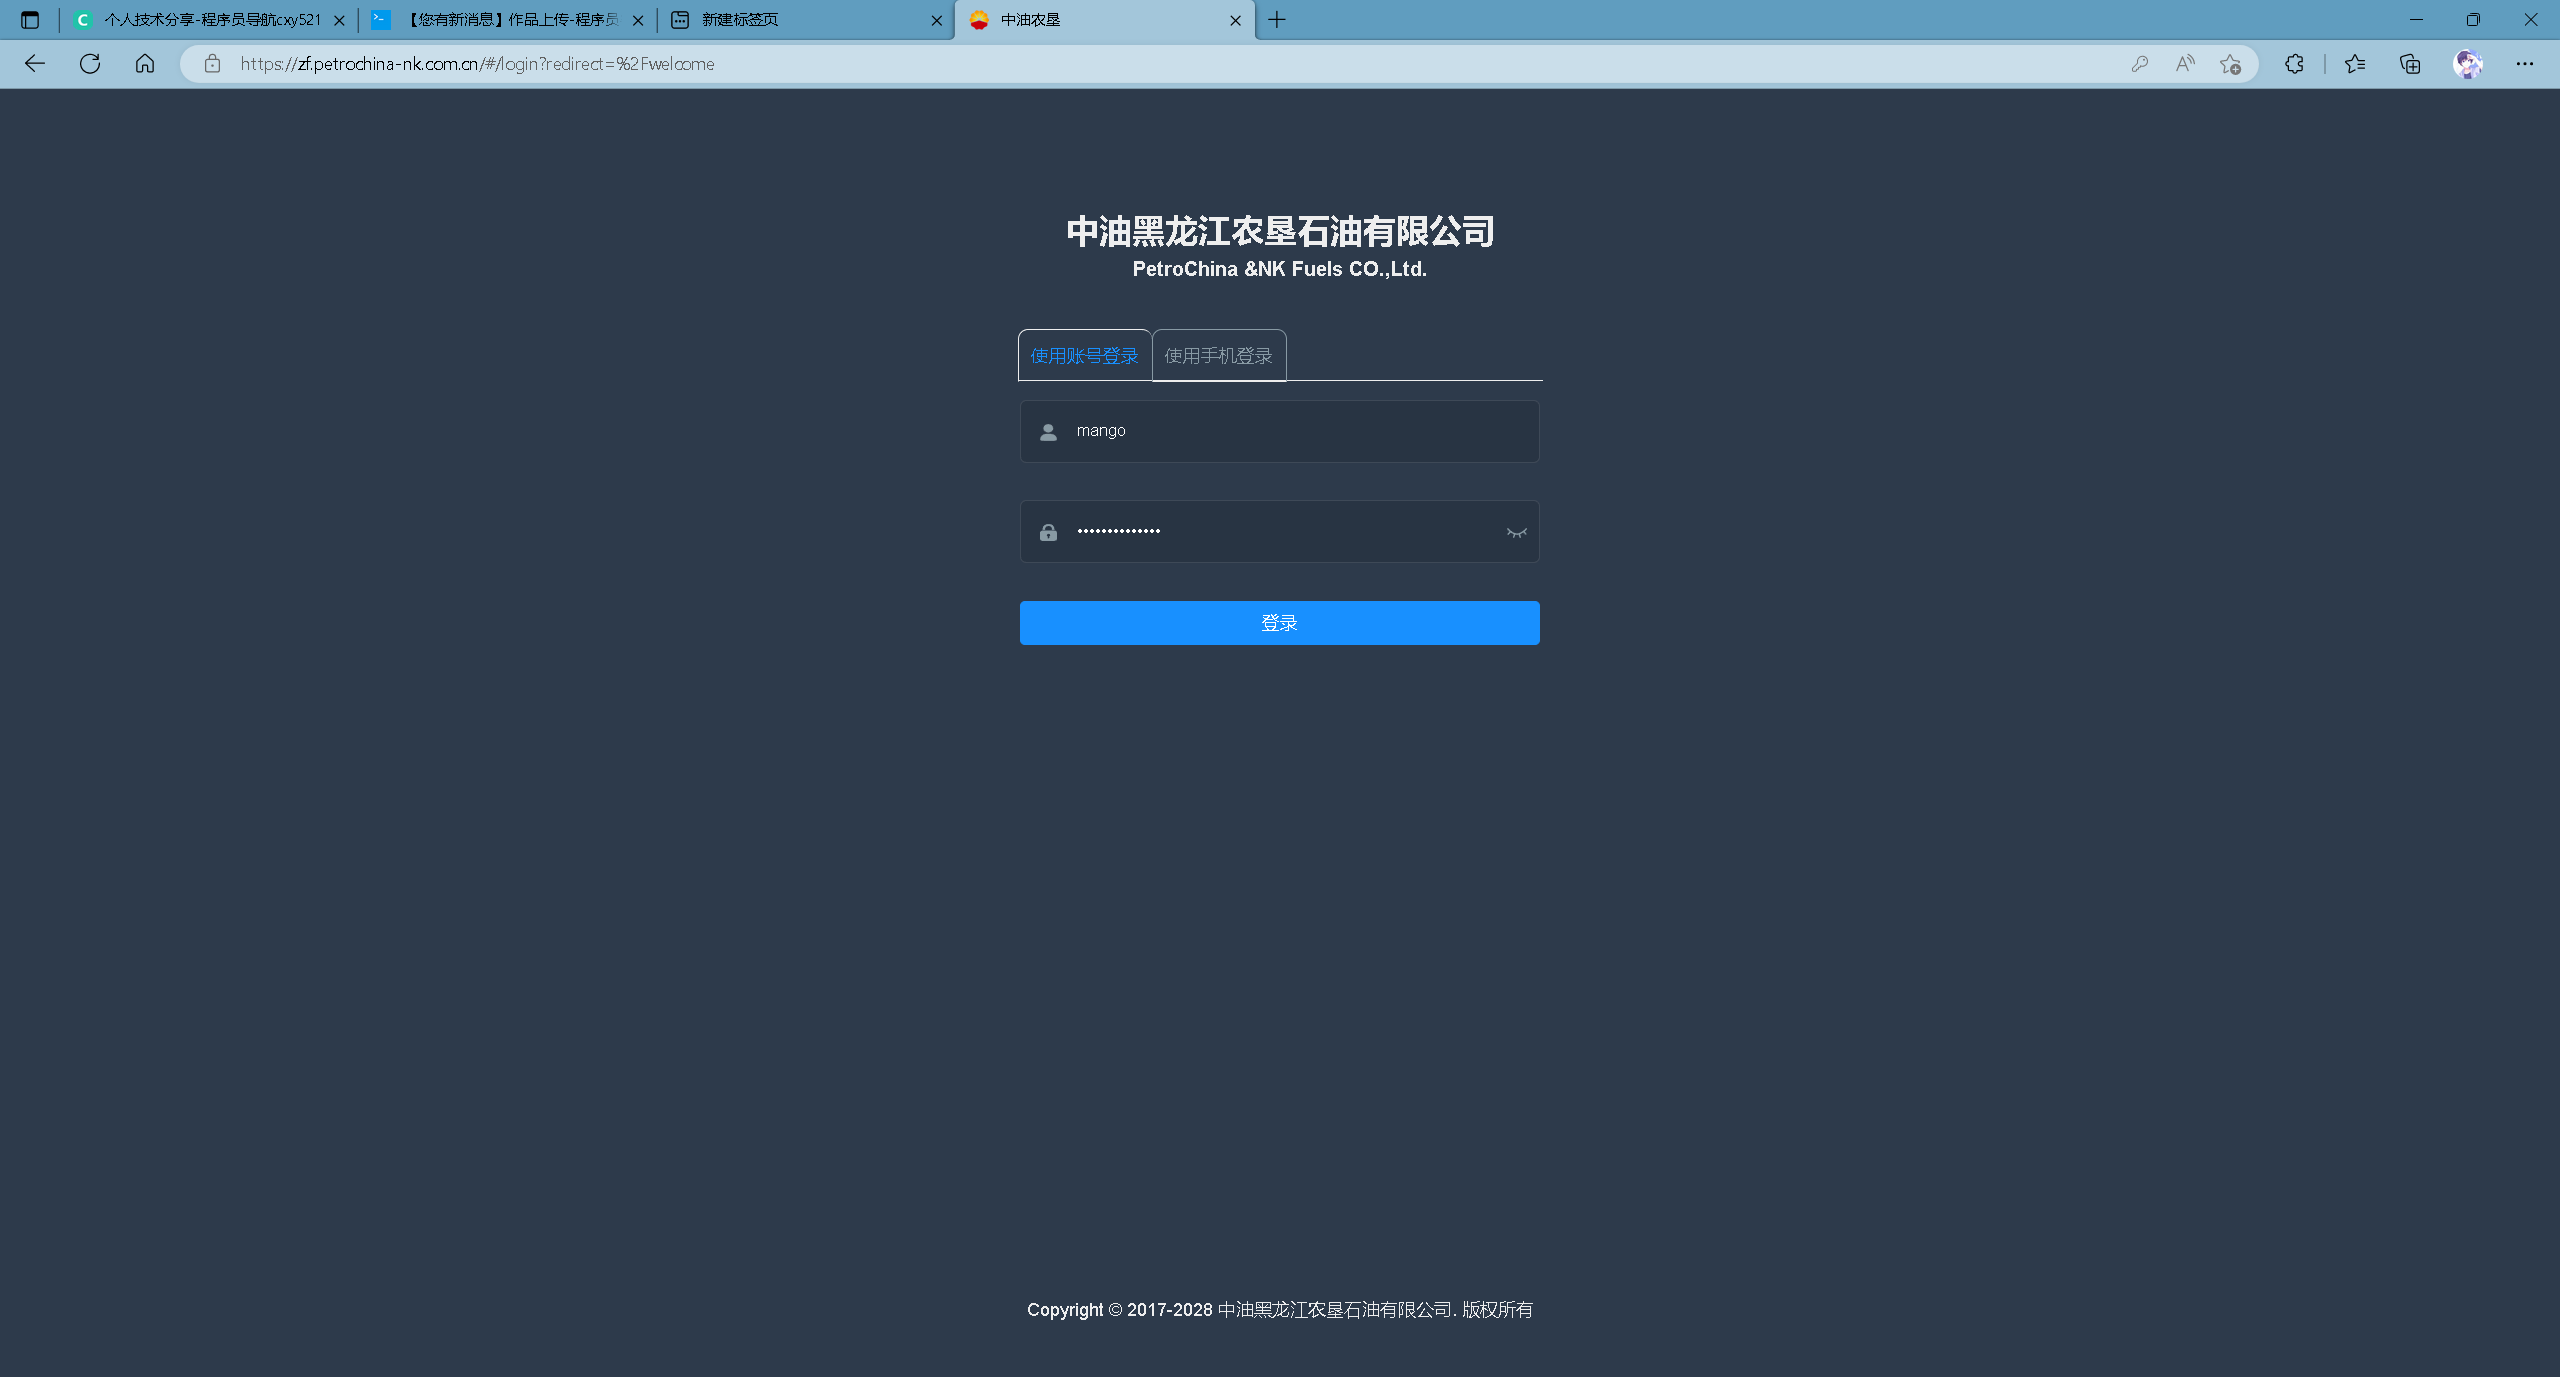Screen dimensions: 2560x1377
Task: Open collections icon in toolbar
Action: click(2410, 64)
